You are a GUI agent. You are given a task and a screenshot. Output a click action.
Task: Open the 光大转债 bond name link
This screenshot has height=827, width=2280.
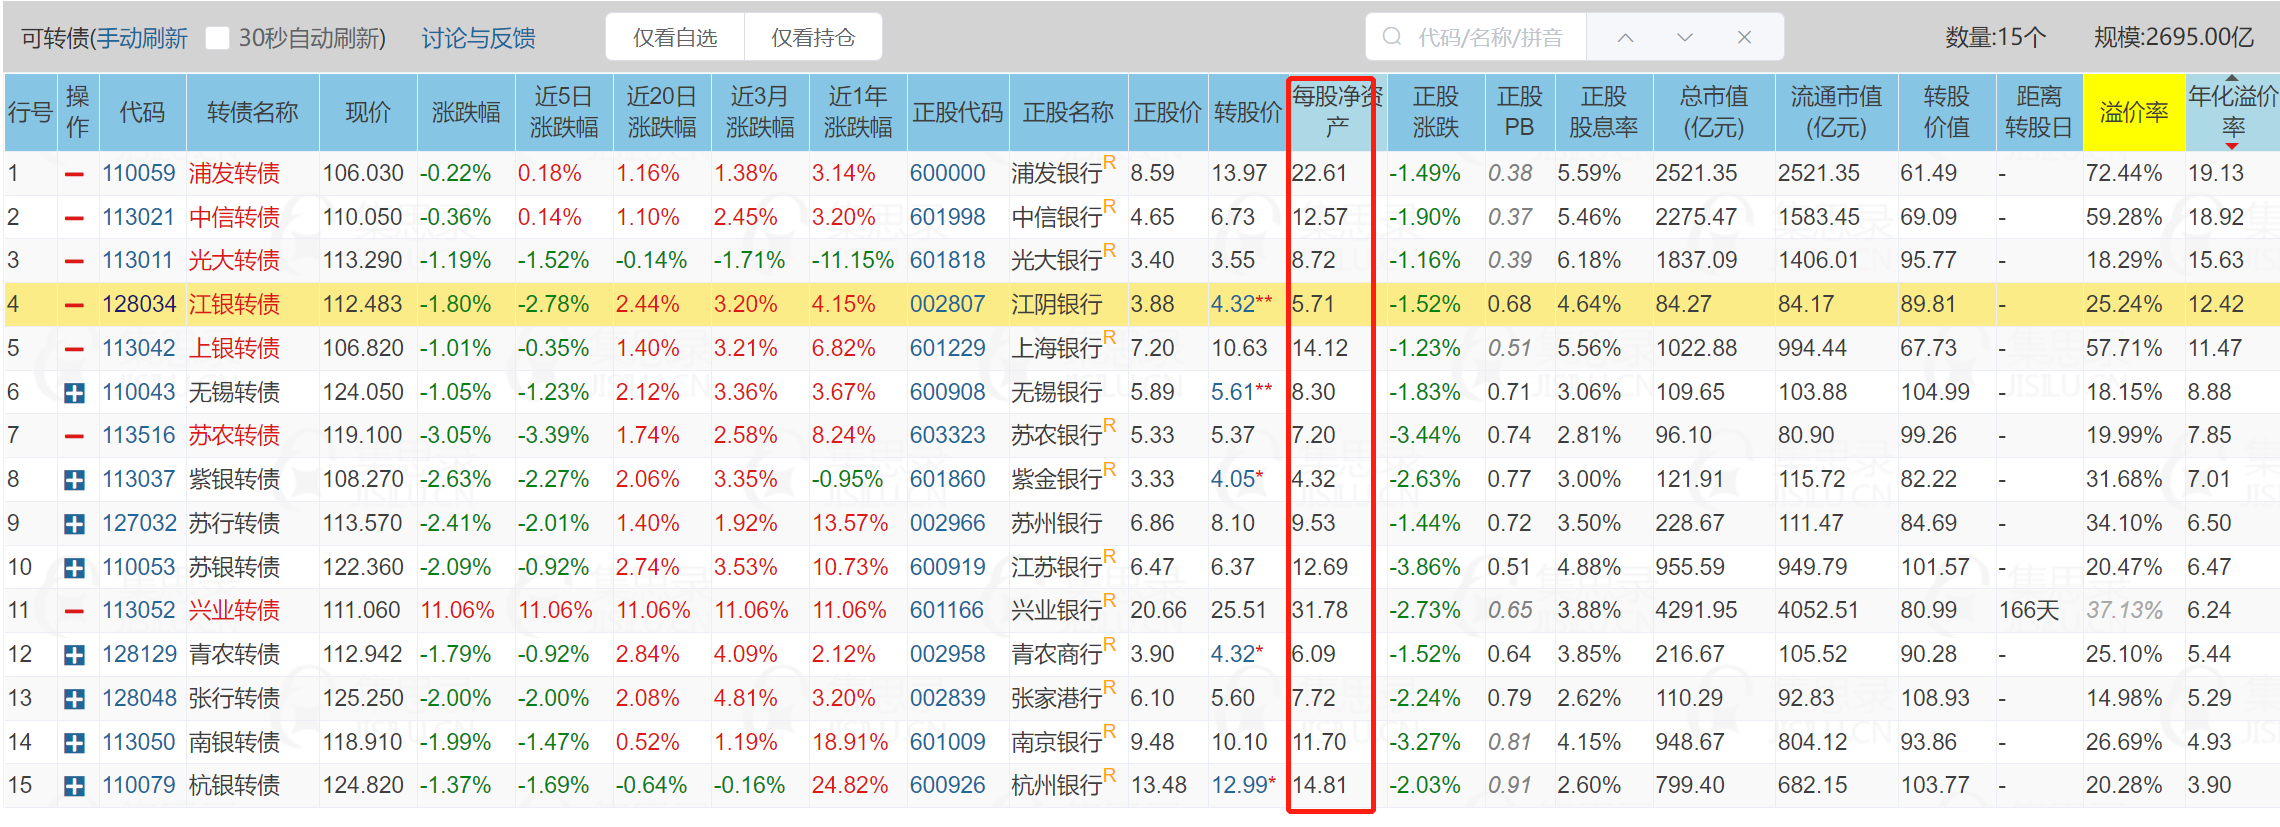(234, 260)
